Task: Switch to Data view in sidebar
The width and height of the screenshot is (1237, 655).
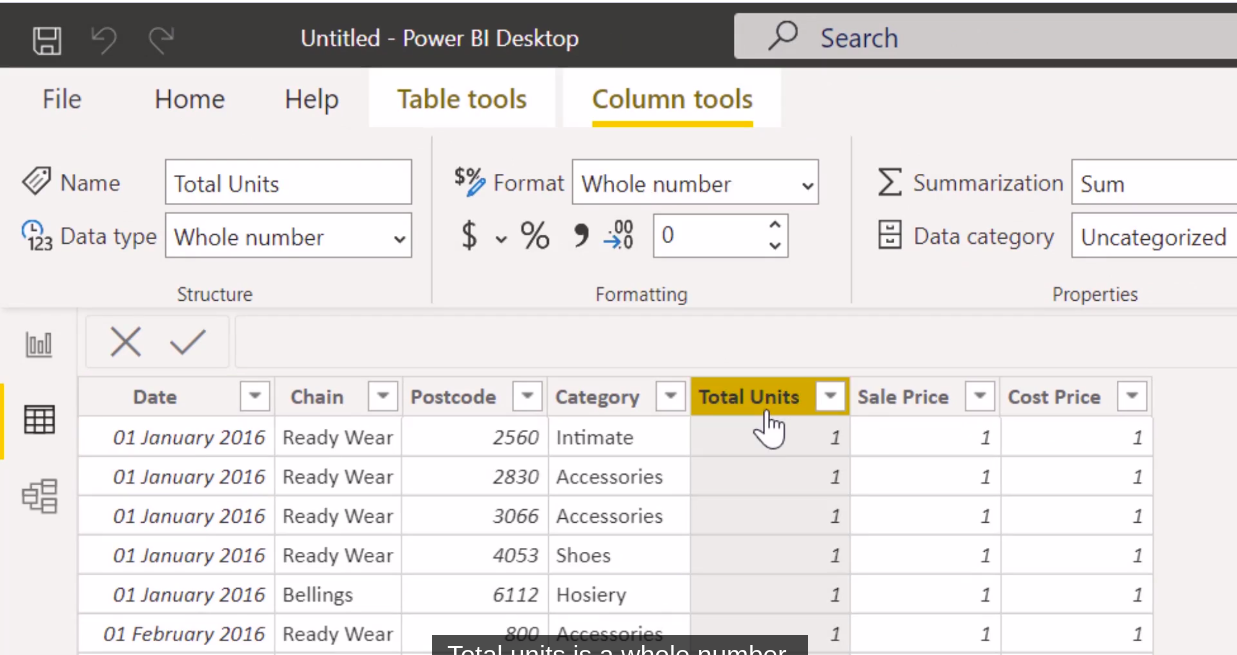Action: pos(39,420)
